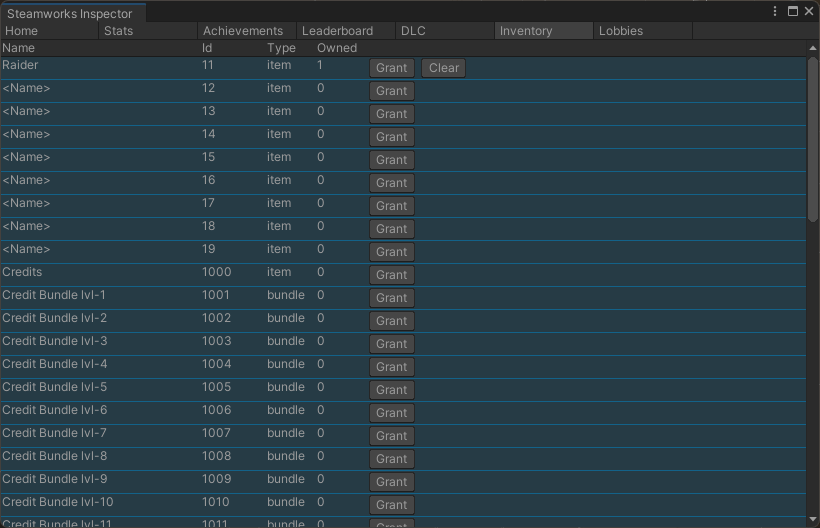Screen dimensions: 820x528
Task: Click the <Name> entry with Id 12
Action: (x=26, y=88)
